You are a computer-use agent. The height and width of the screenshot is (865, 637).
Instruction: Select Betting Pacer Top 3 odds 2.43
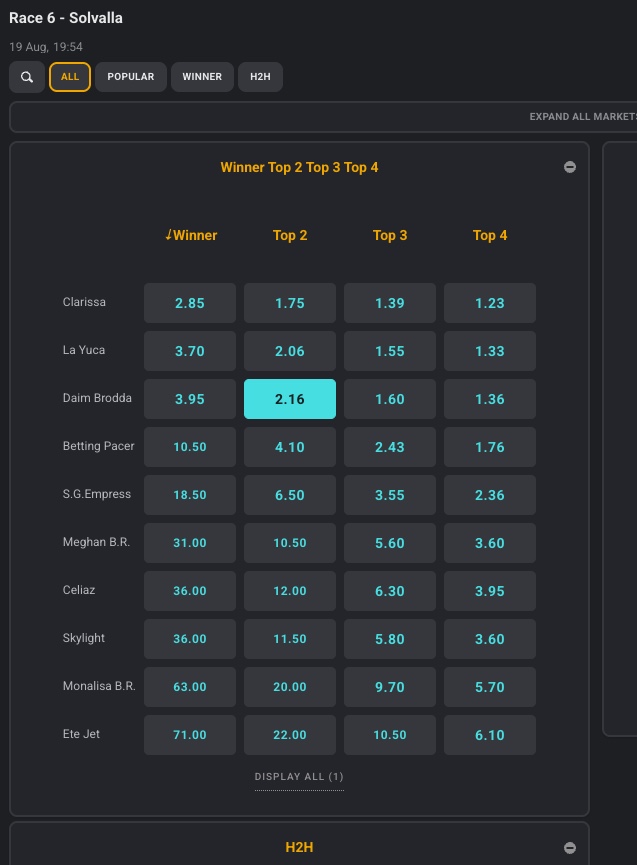click(390, 447)
